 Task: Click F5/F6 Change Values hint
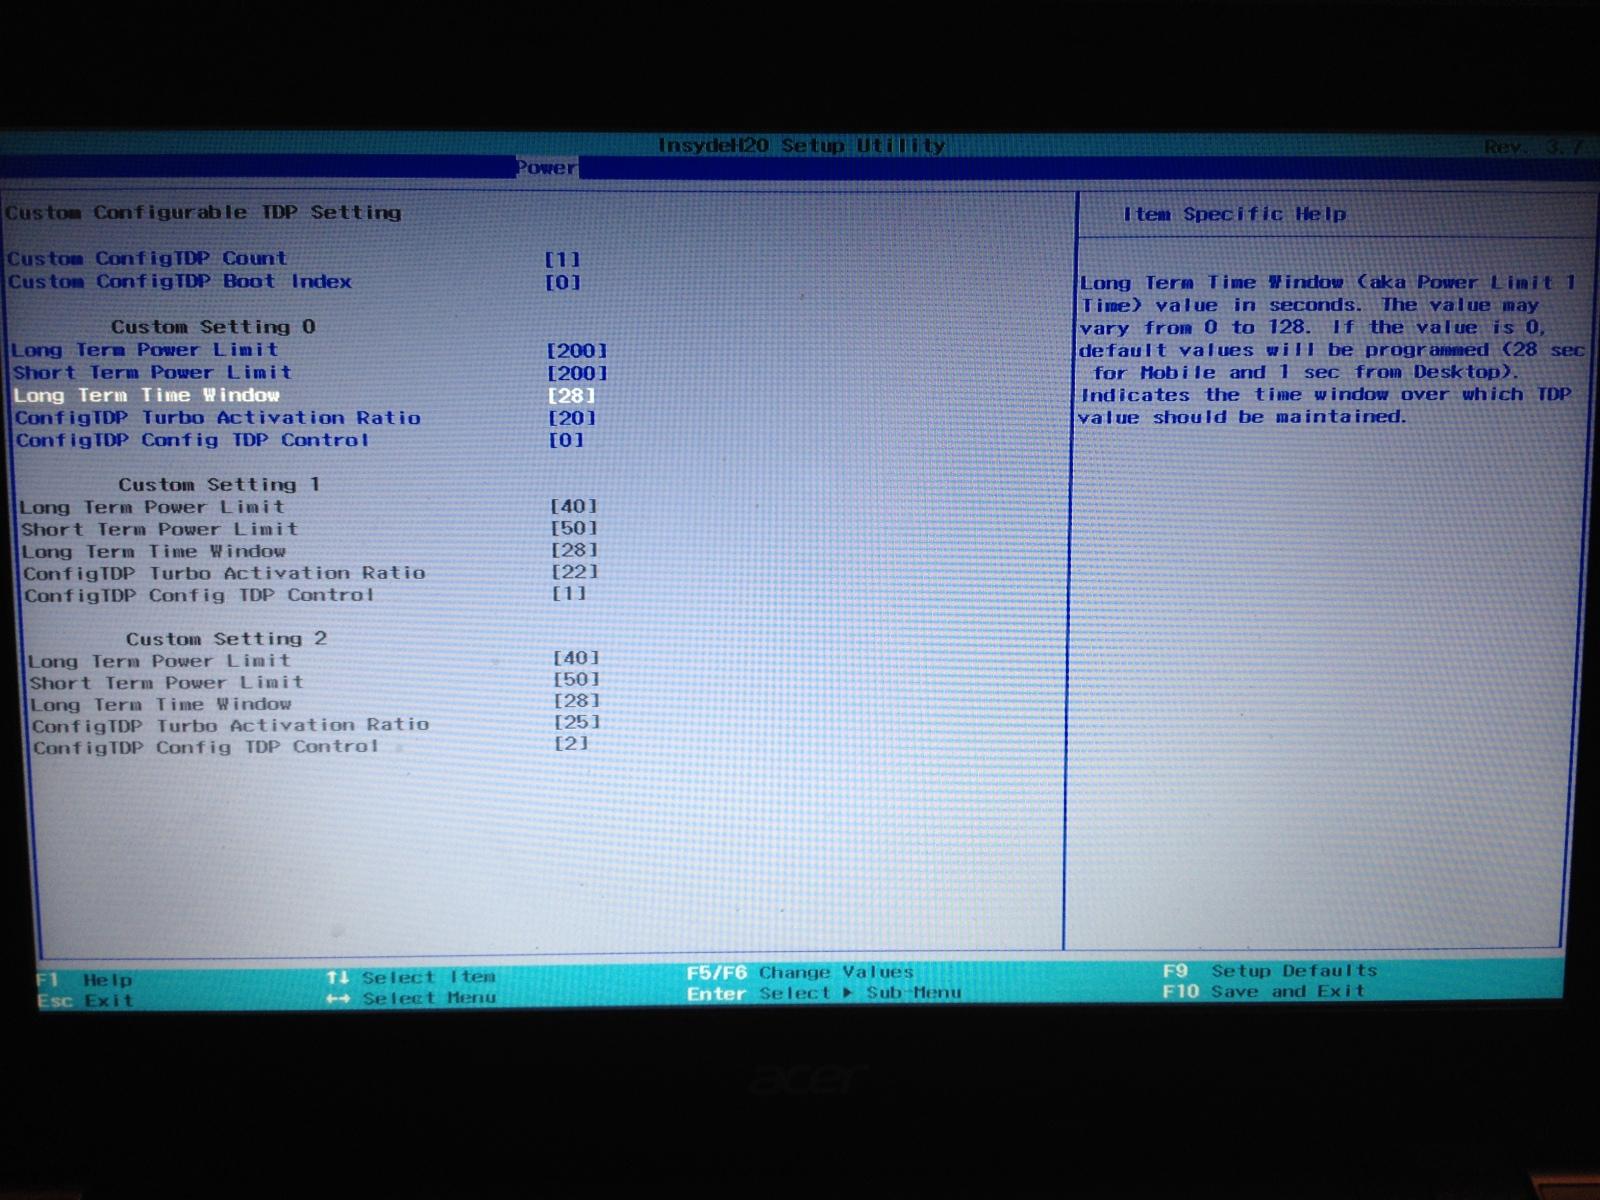click(x=800, y=972)
